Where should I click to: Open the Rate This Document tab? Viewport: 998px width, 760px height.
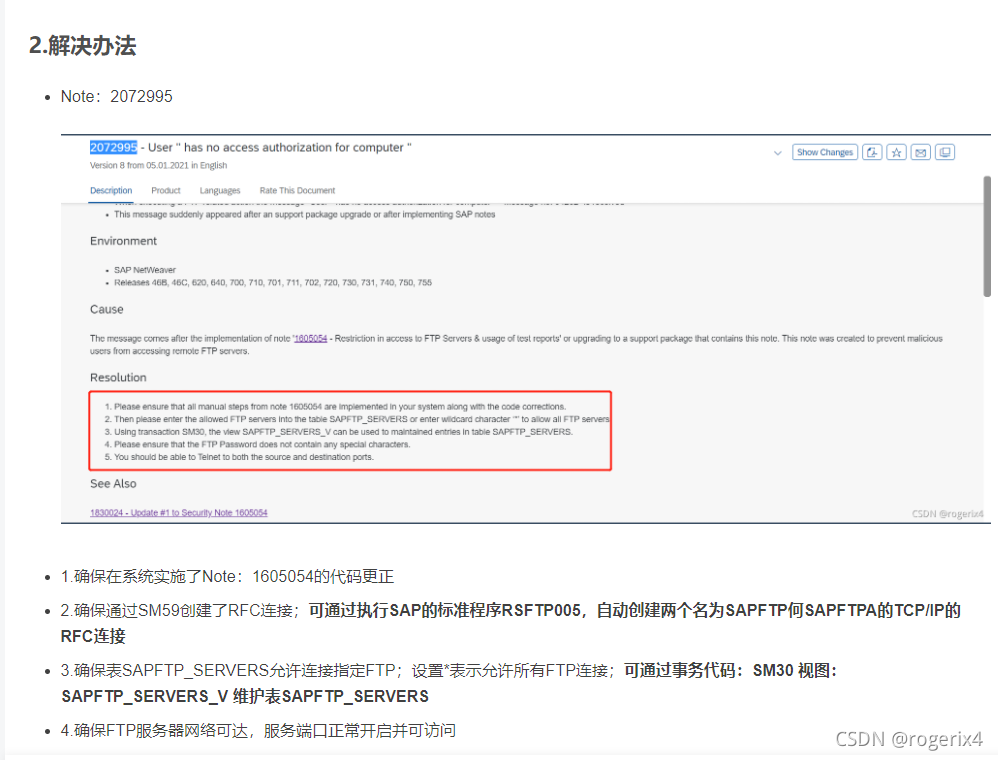coord(297,190)
